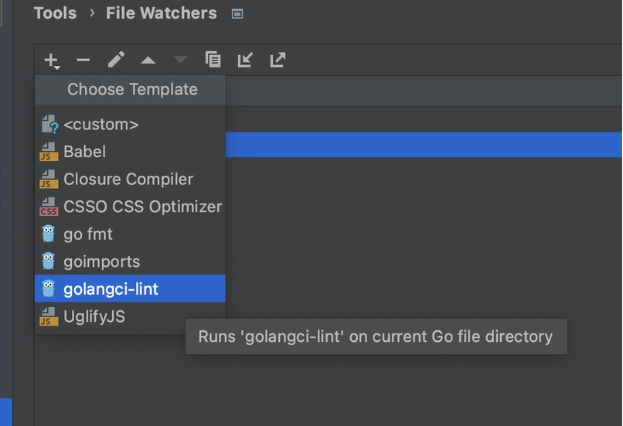
Task: Choose the golangci-lint template
Action: click(110, 289)
